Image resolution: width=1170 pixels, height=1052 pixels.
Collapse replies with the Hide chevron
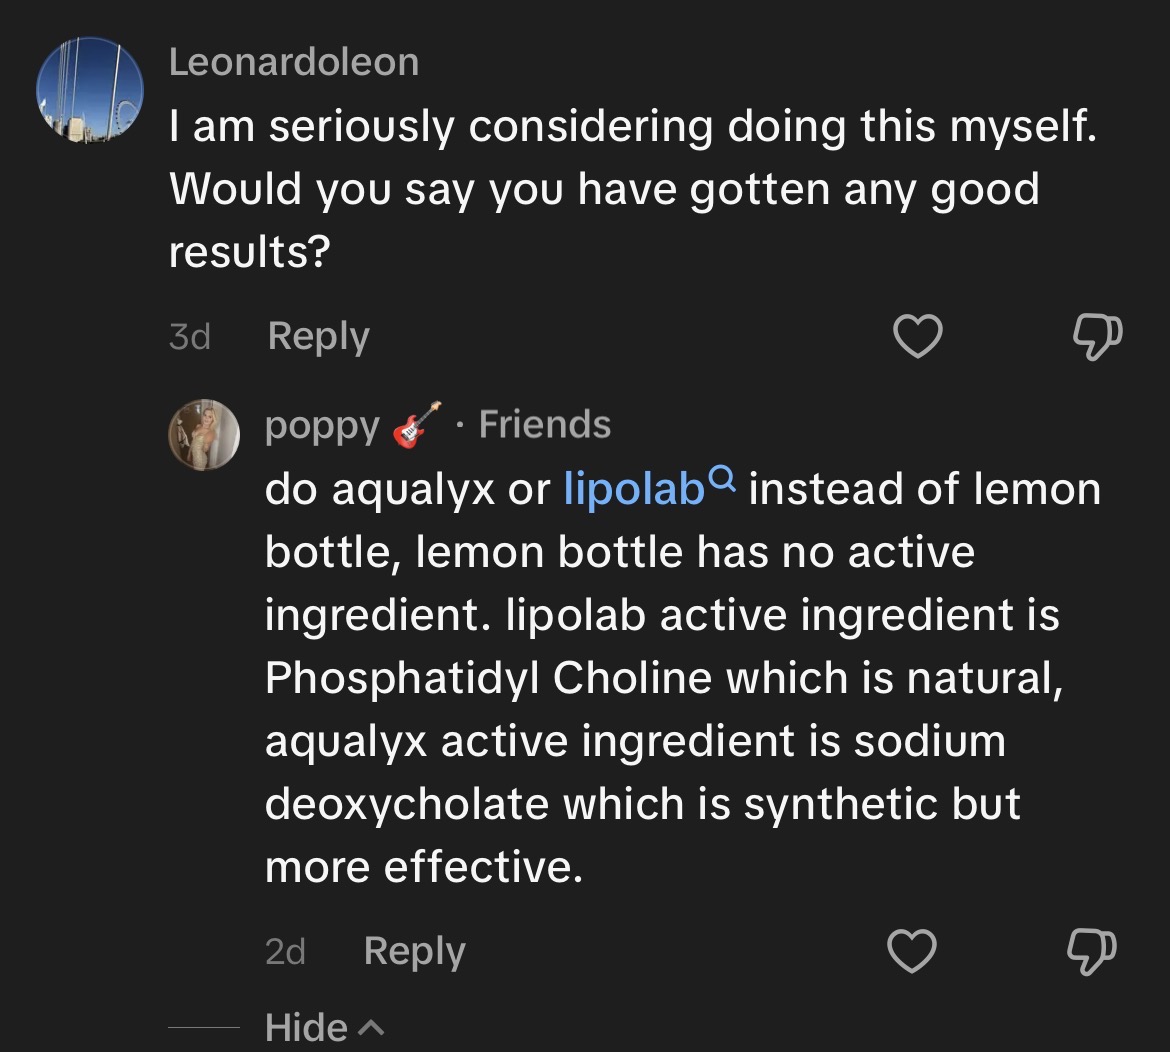pos(370,1028)
